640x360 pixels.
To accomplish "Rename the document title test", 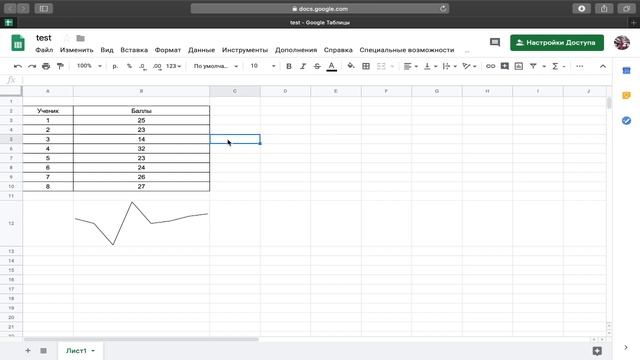I will (44, 38).
